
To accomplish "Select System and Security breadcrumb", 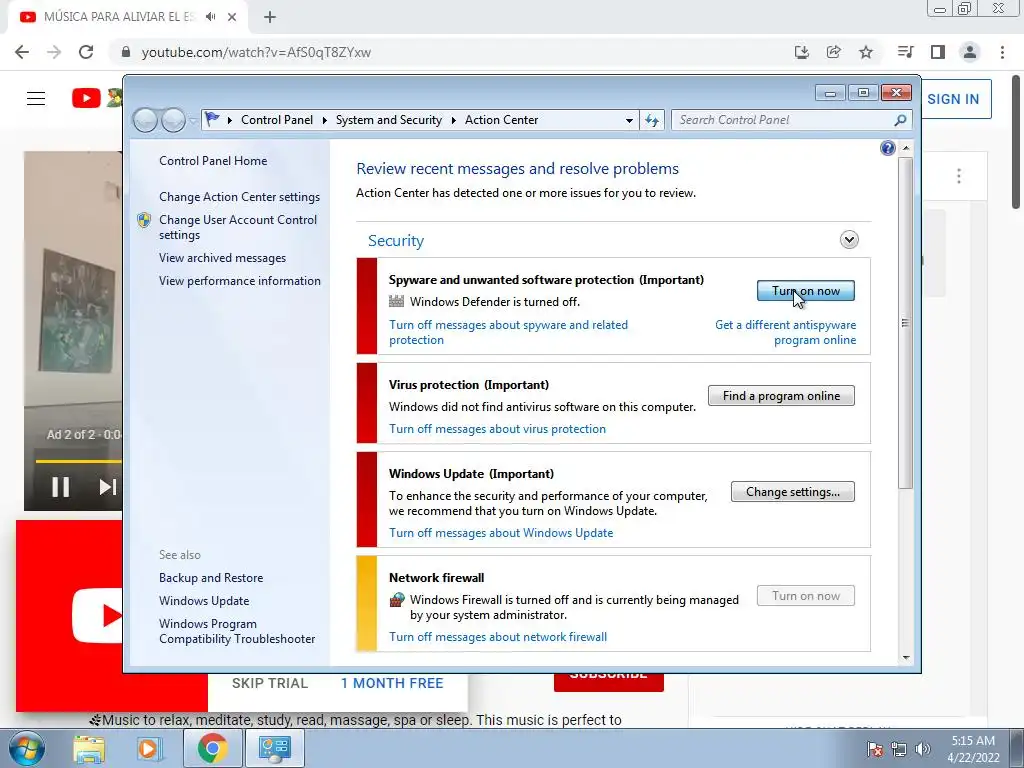I will coord(389,120).
